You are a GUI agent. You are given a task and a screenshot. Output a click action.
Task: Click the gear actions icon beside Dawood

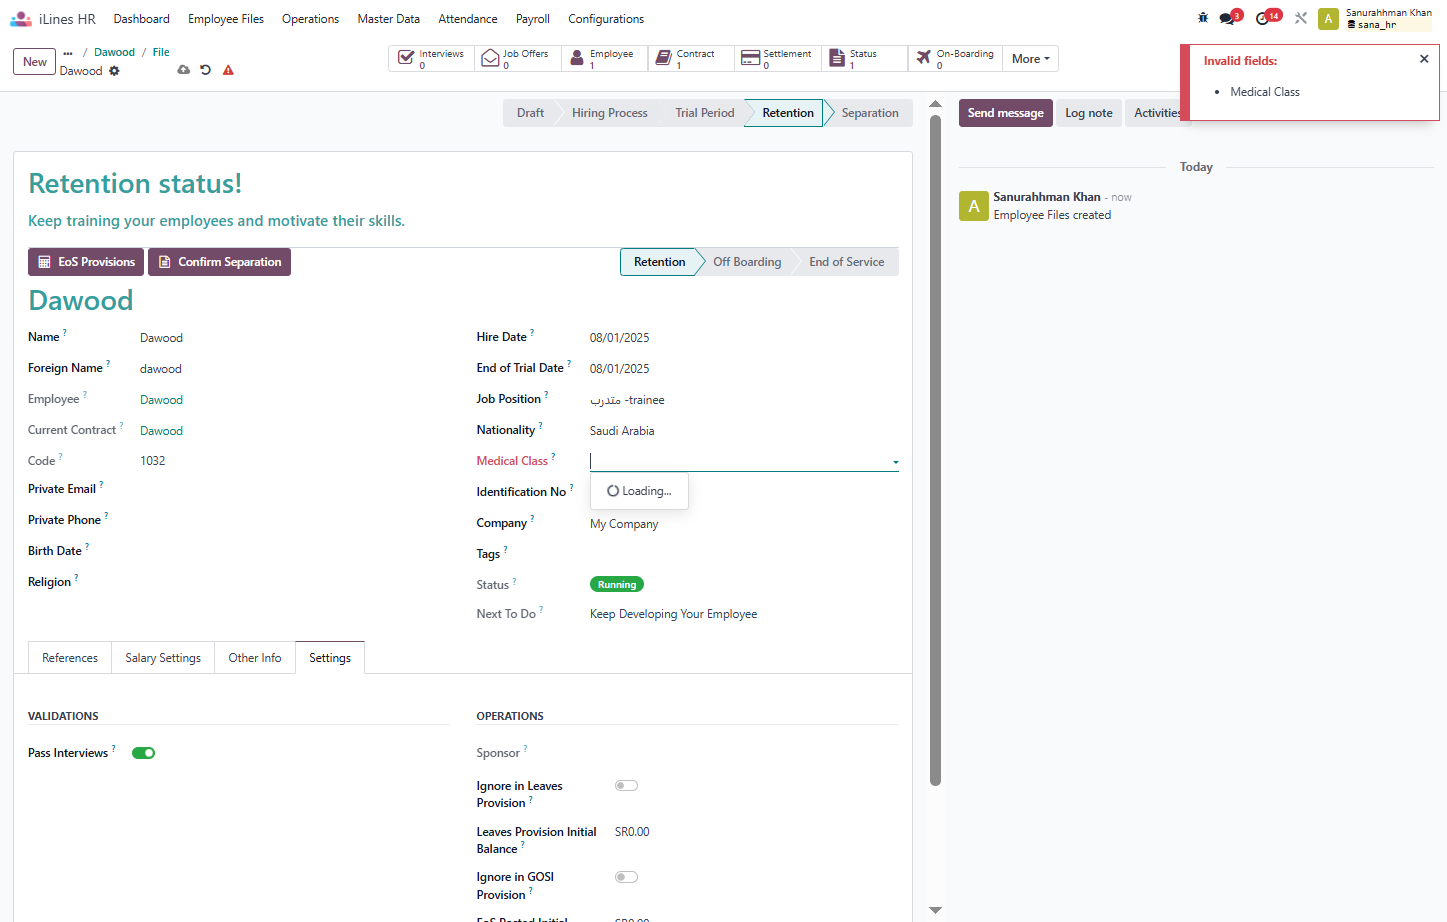(x=114, y=71)
